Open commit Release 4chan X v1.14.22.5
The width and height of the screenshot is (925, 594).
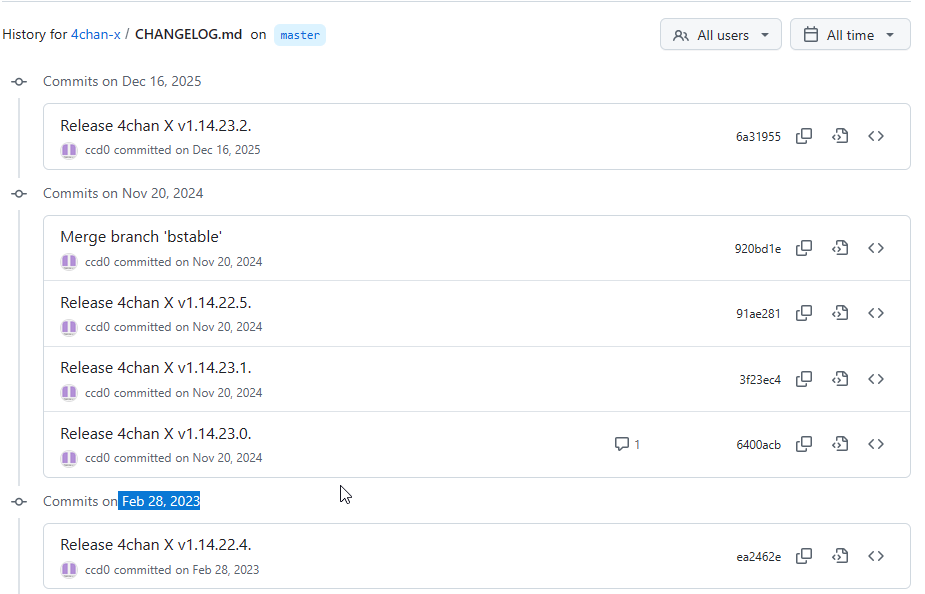click(x=156, y=303)
